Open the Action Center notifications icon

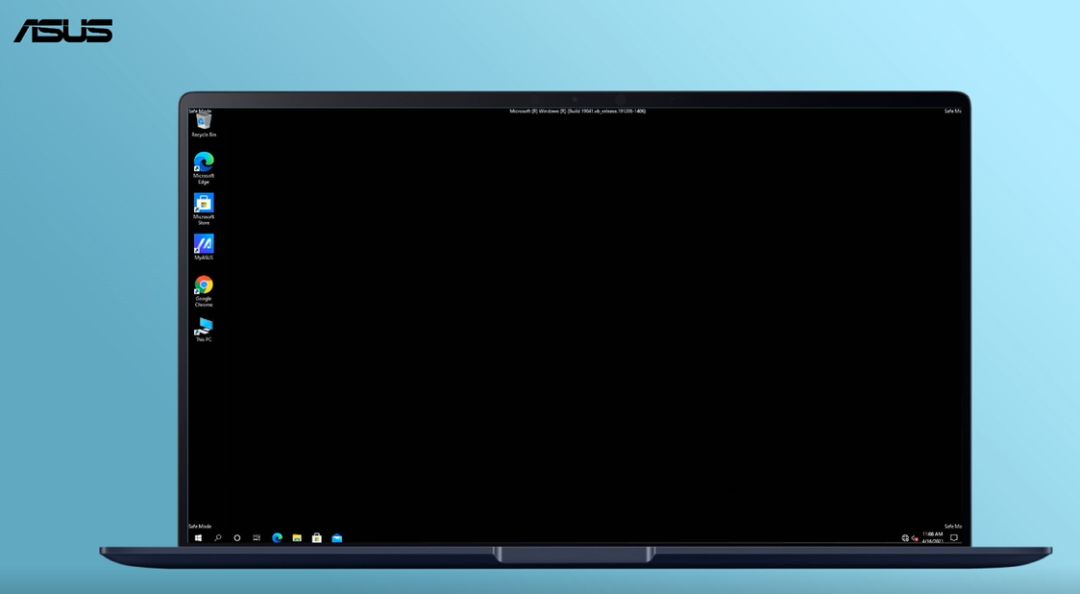tap(954, 537)
